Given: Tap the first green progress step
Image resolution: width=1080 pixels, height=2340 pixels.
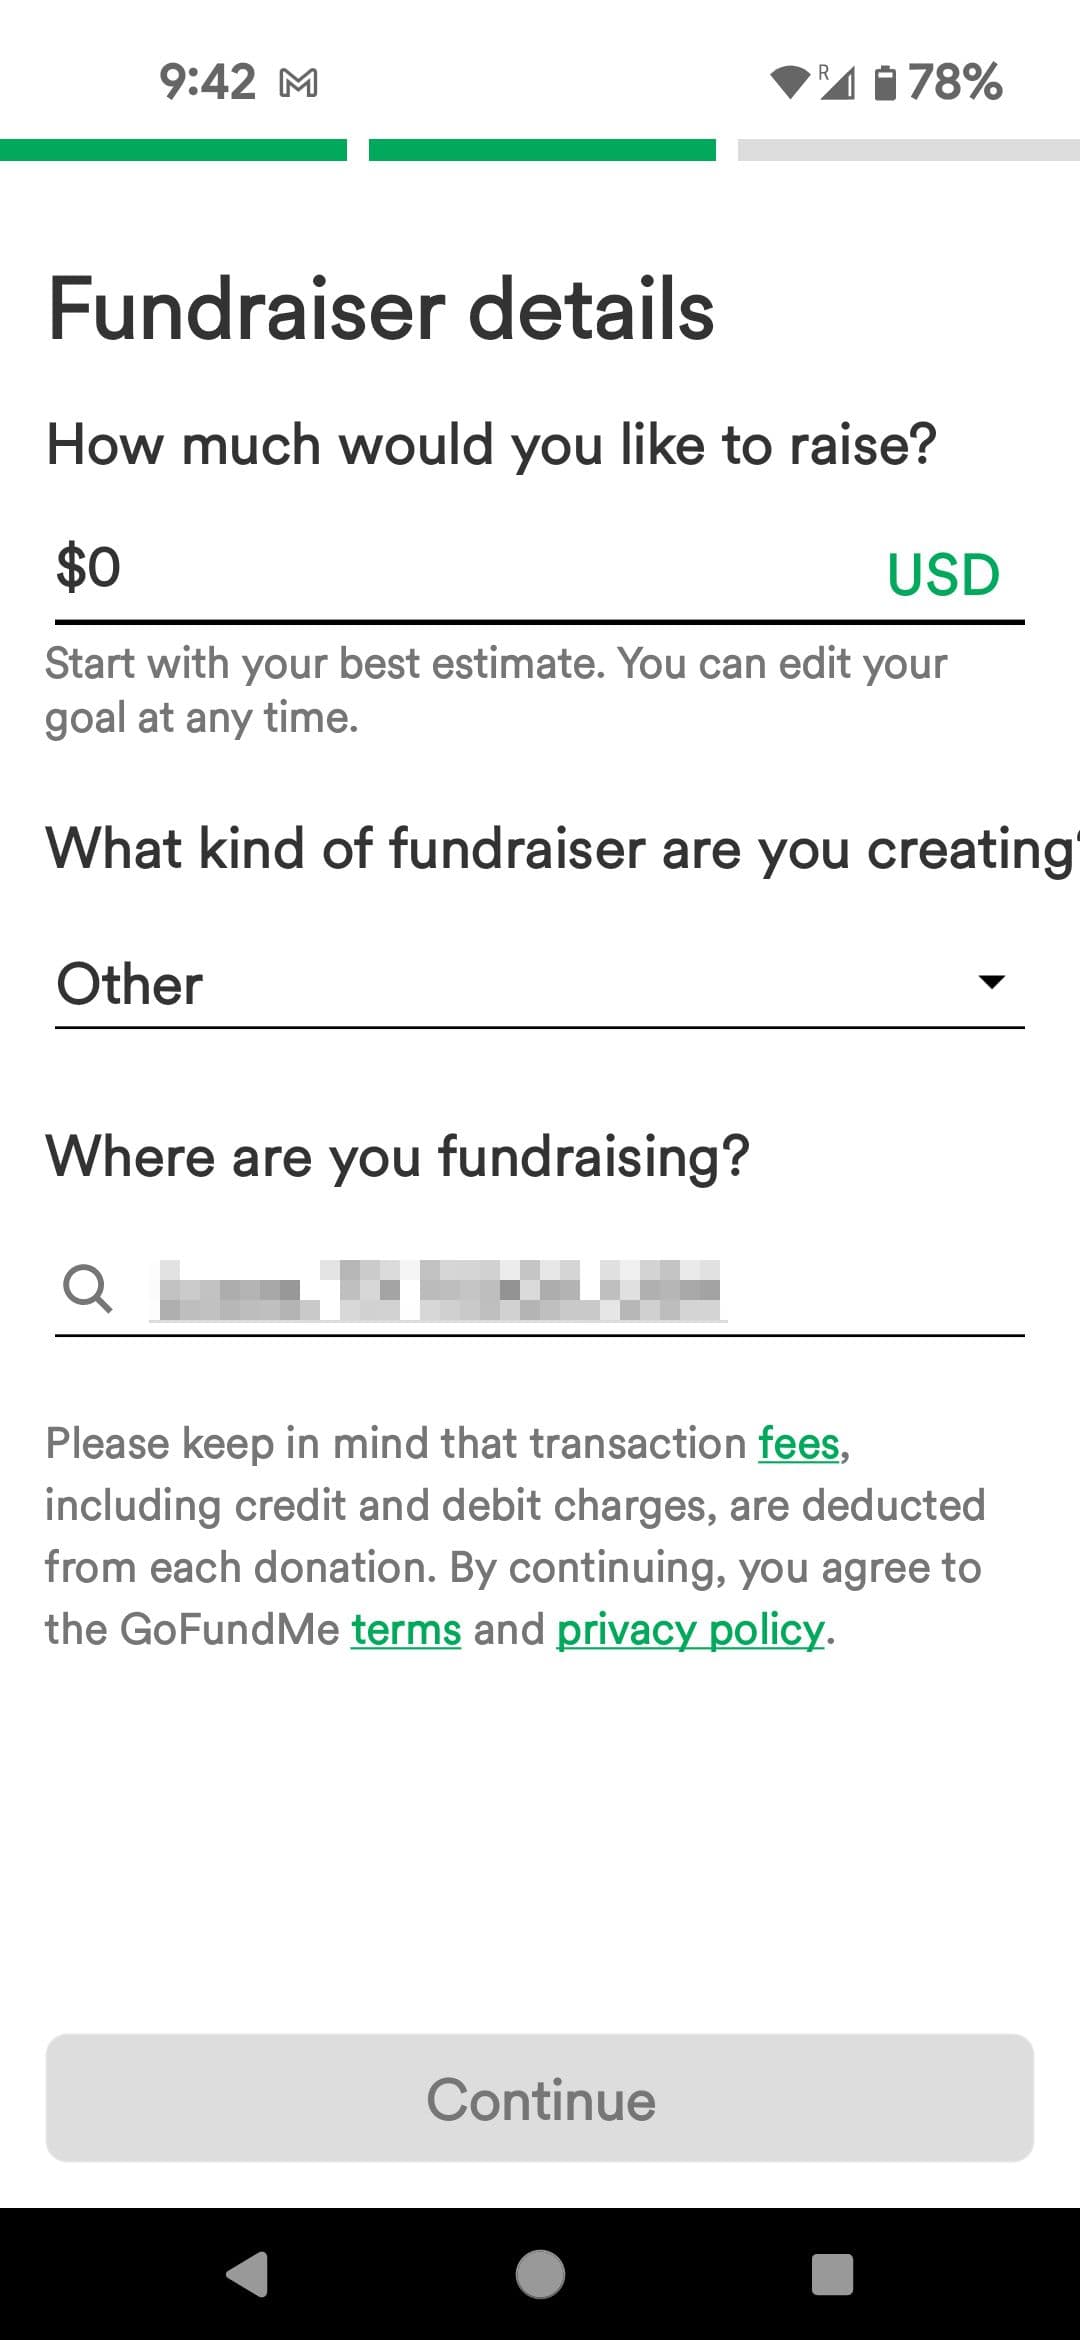Looking at the screenshot, I should [173, 150].
